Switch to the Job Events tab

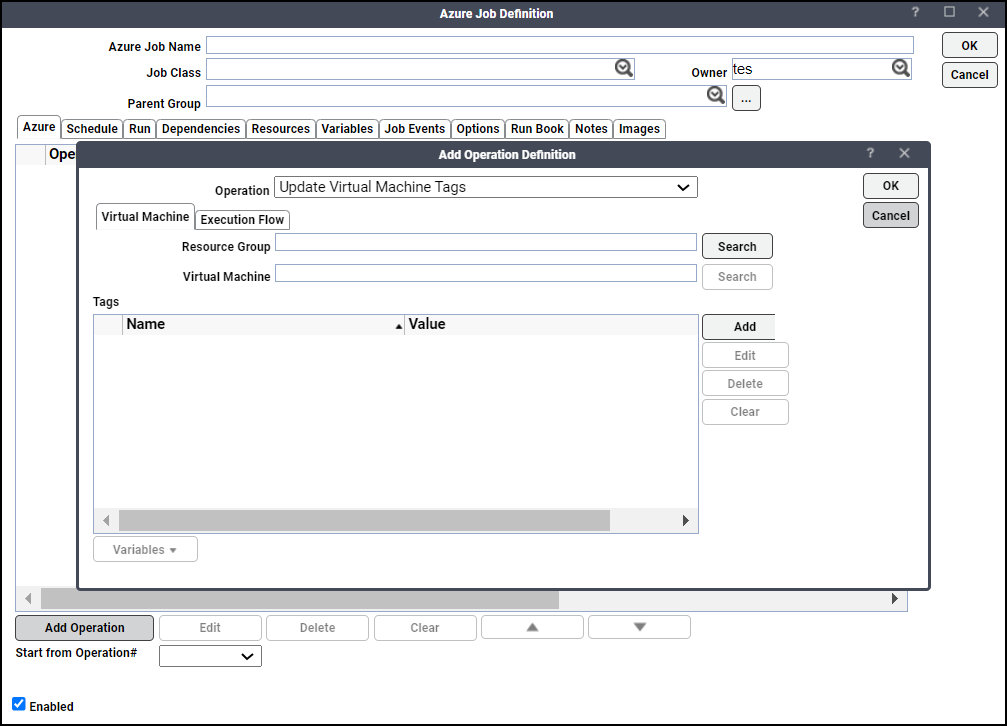tap(415, 129)
